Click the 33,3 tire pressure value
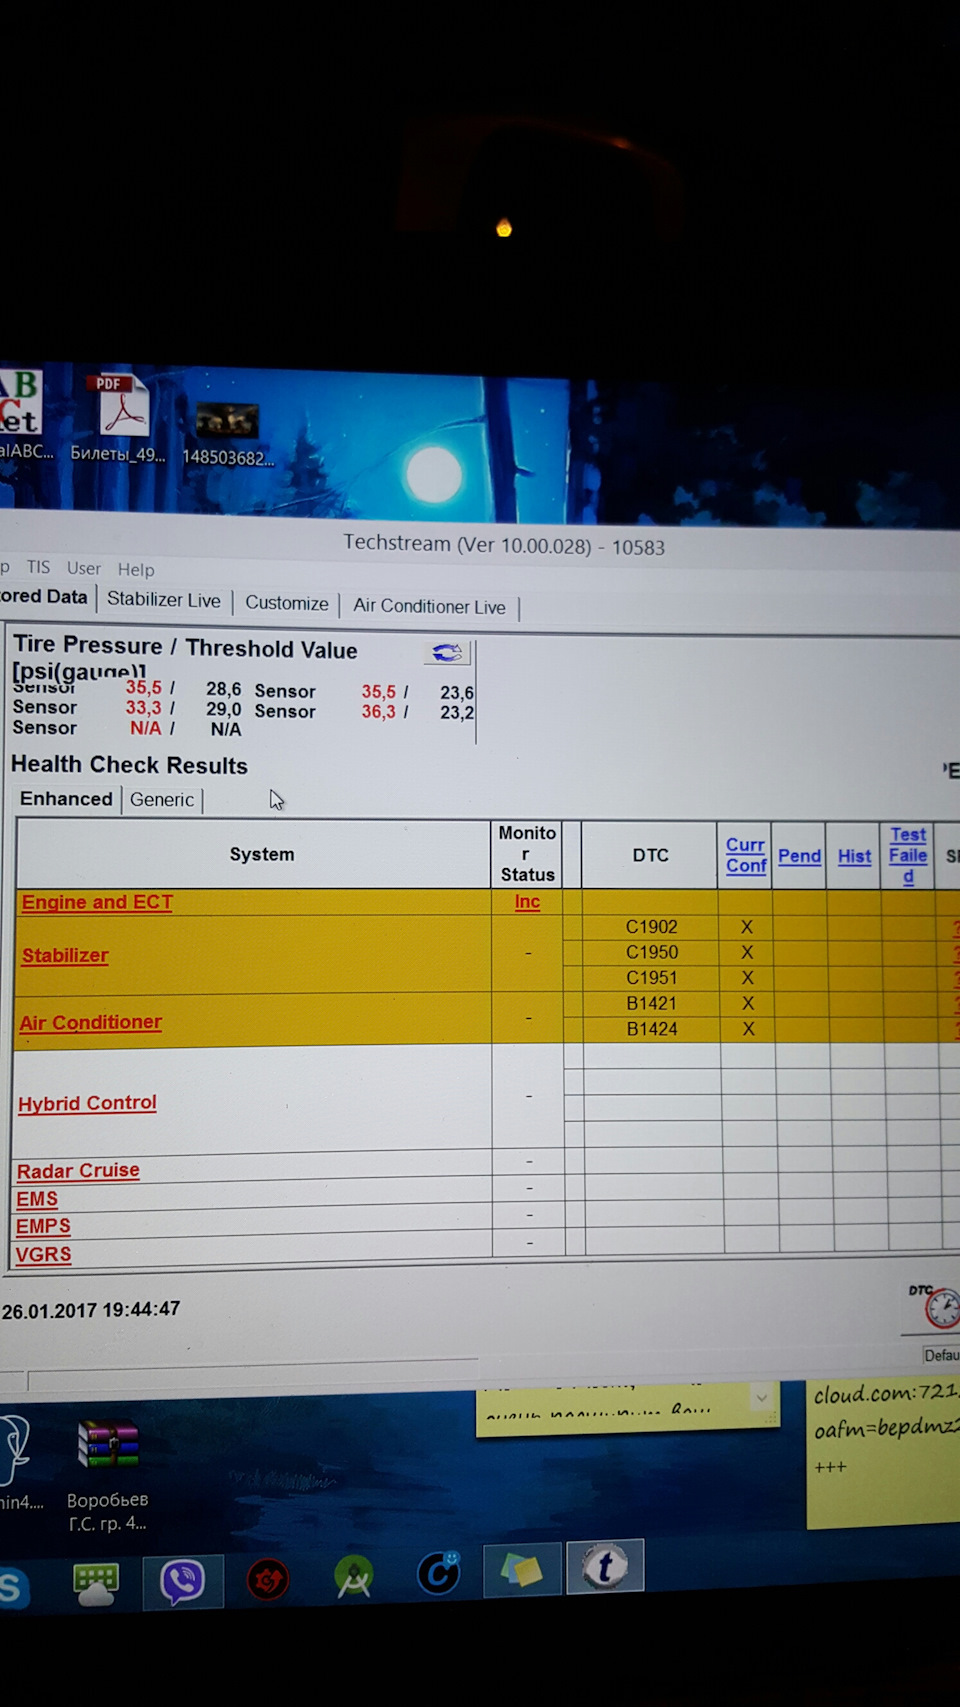This screenshot has width=960, height=1707. point(143,707)
